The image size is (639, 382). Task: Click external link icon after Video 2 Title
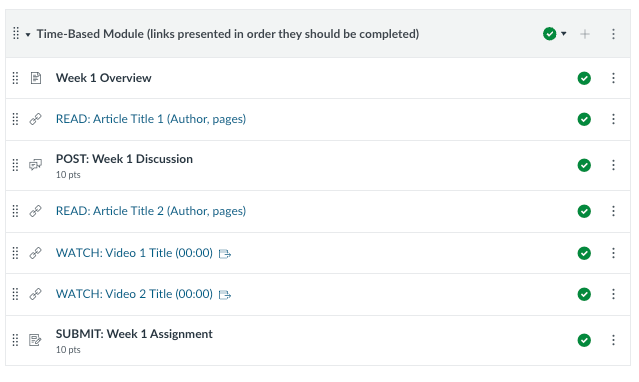(225, 295)
